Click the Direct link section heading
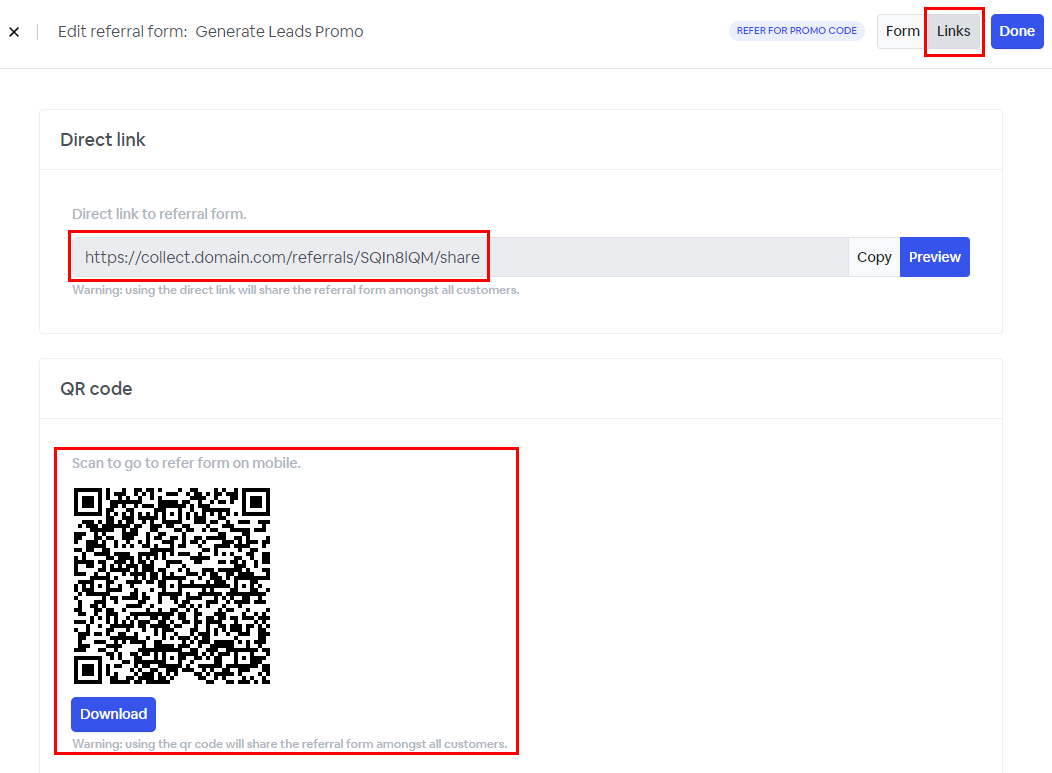Screen dimensions: 1052x773 point(103,140)
